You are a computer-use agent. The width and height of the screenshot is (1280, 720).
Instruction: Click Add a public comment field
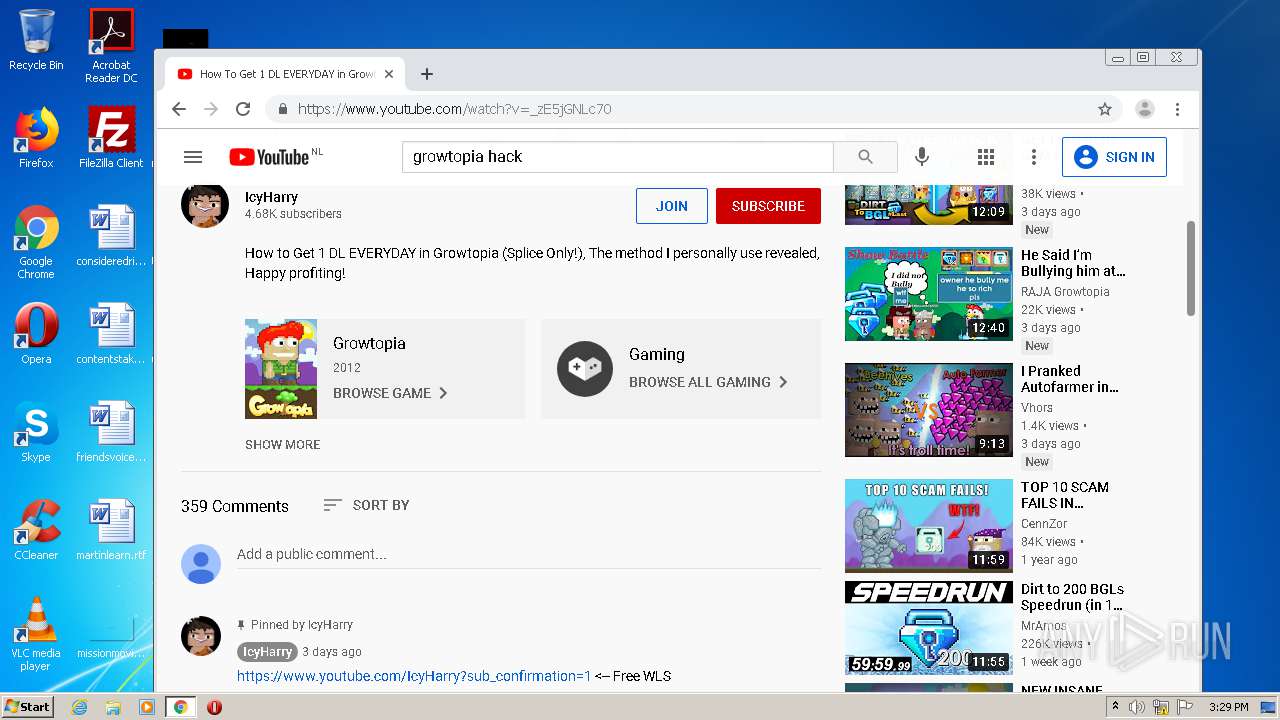point(529,554)
